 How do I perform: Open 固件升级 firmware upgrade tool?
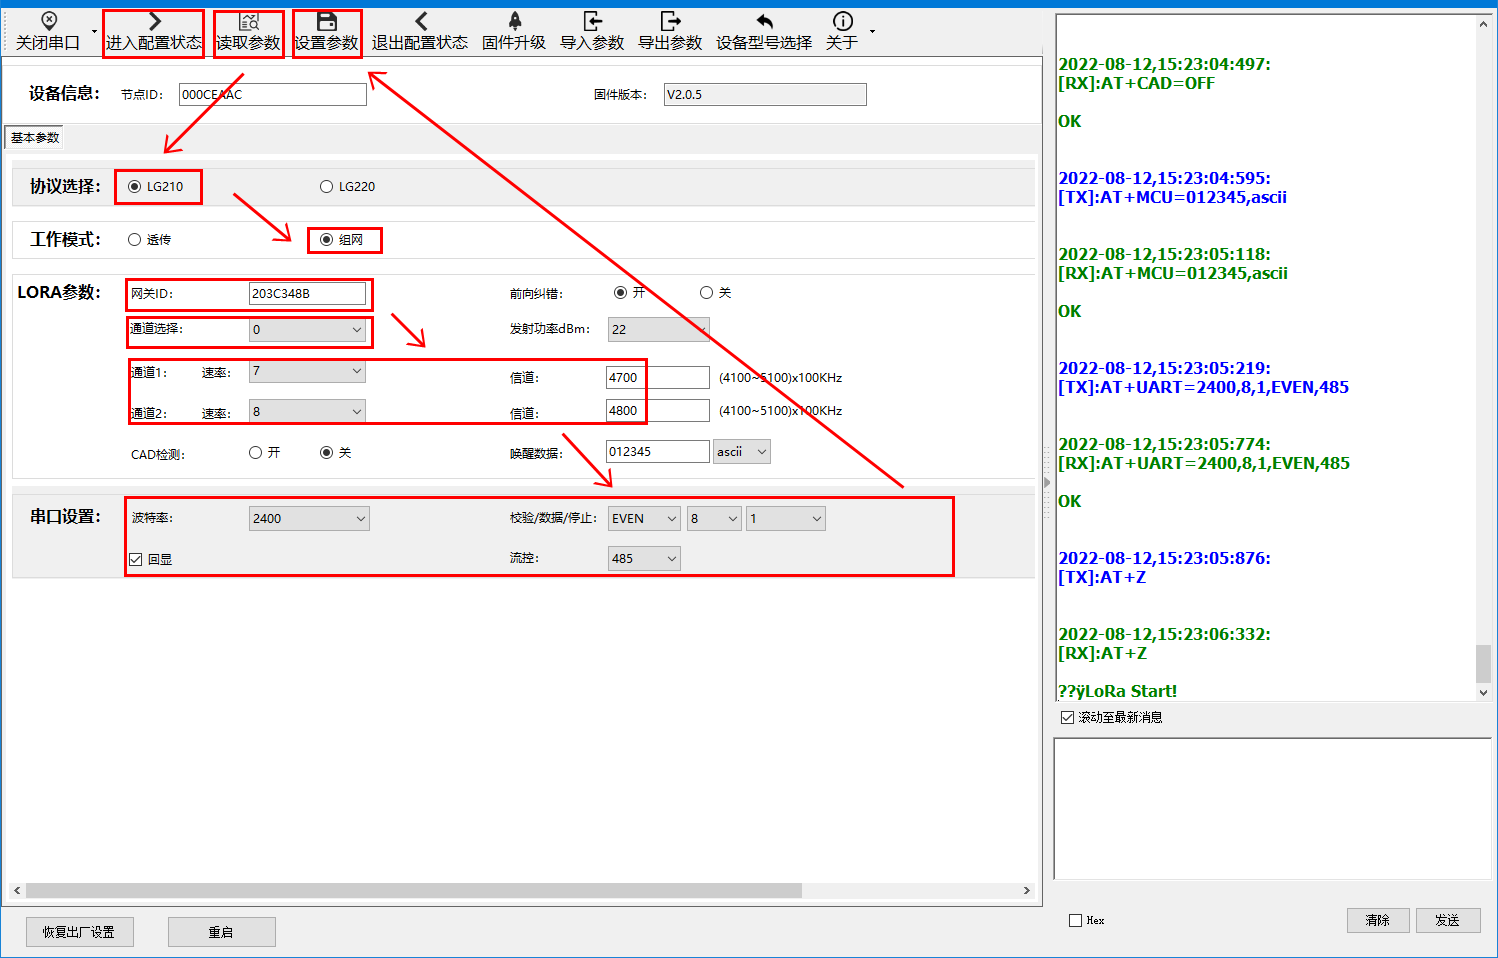[x=514, y=21]
